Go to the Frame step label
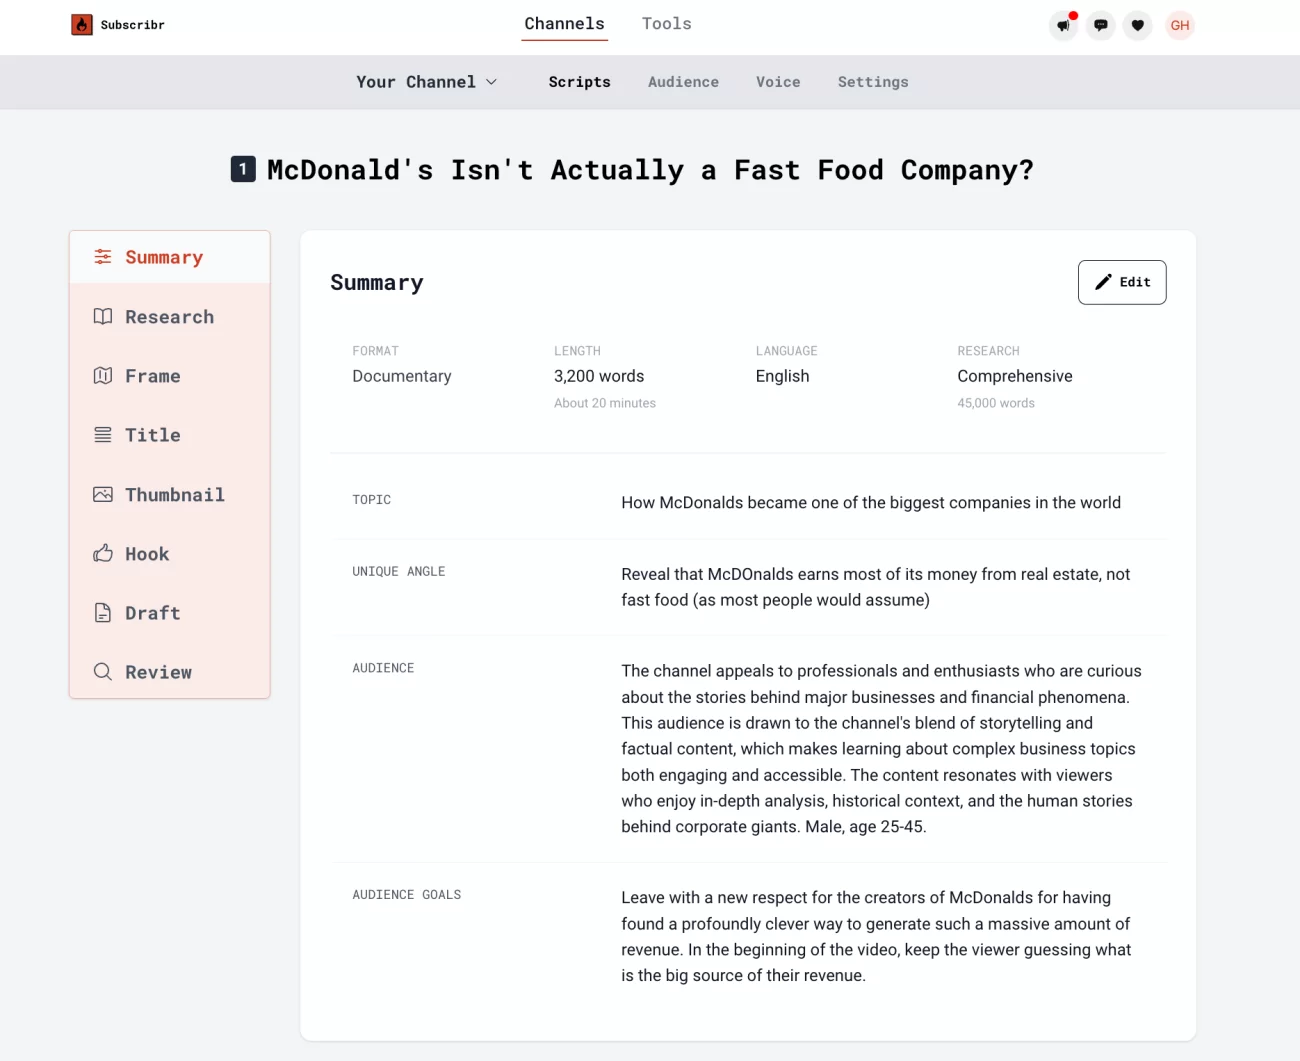This screenshot has width=1300, height=1061. (153, 376)
